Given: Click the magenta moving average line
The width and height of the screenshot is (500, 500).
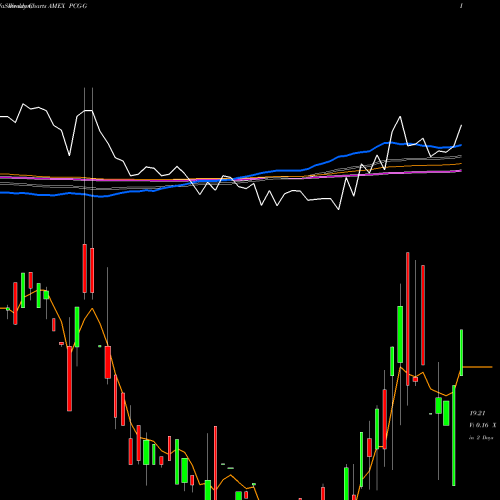Looking at the screenshot, I should (x=400, y=173).
